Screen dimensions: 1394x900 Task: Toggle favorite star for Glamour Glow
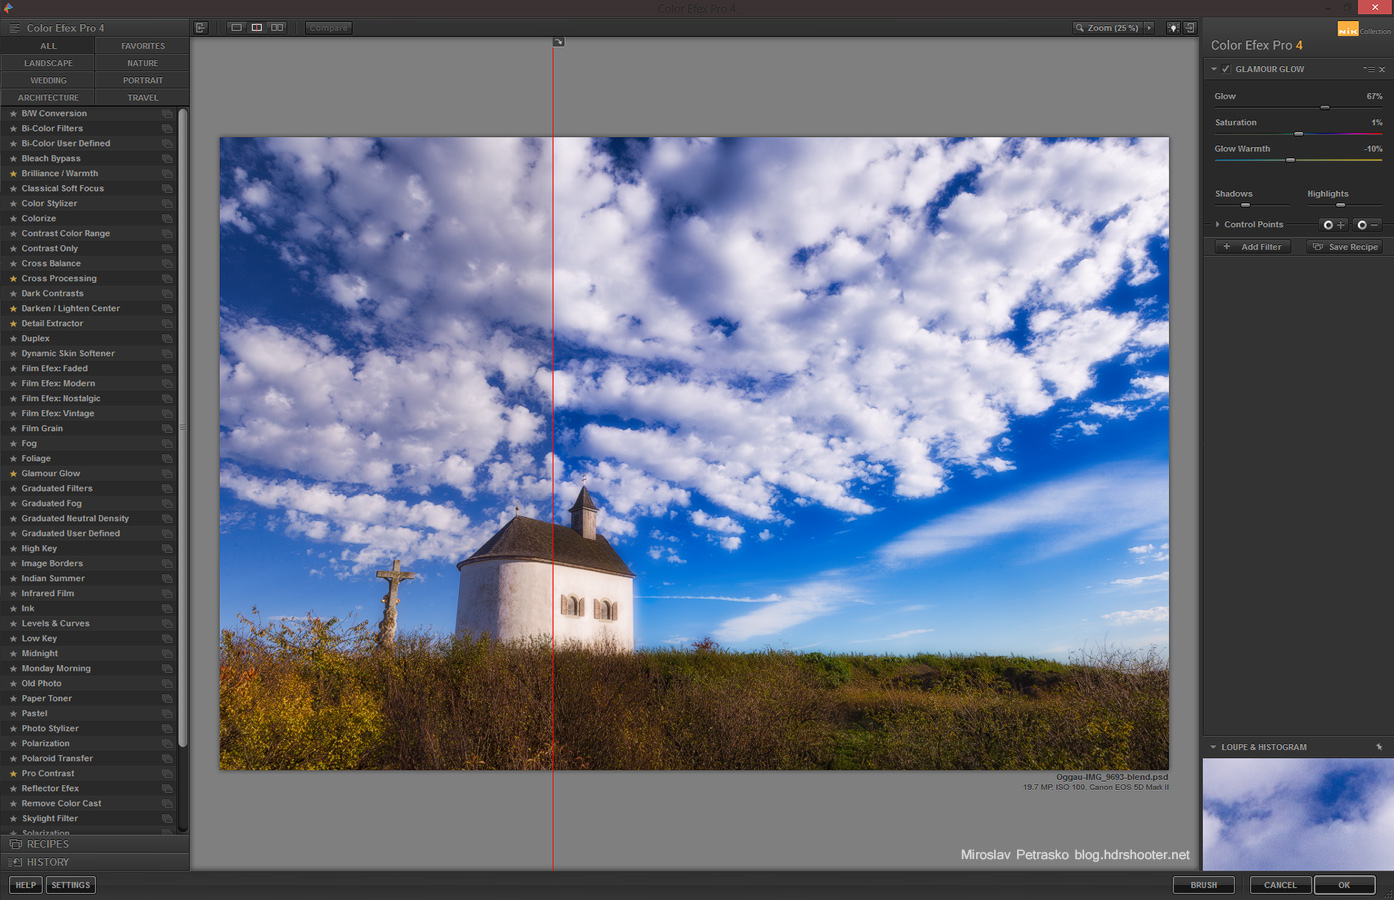click(x=13, y=473)
